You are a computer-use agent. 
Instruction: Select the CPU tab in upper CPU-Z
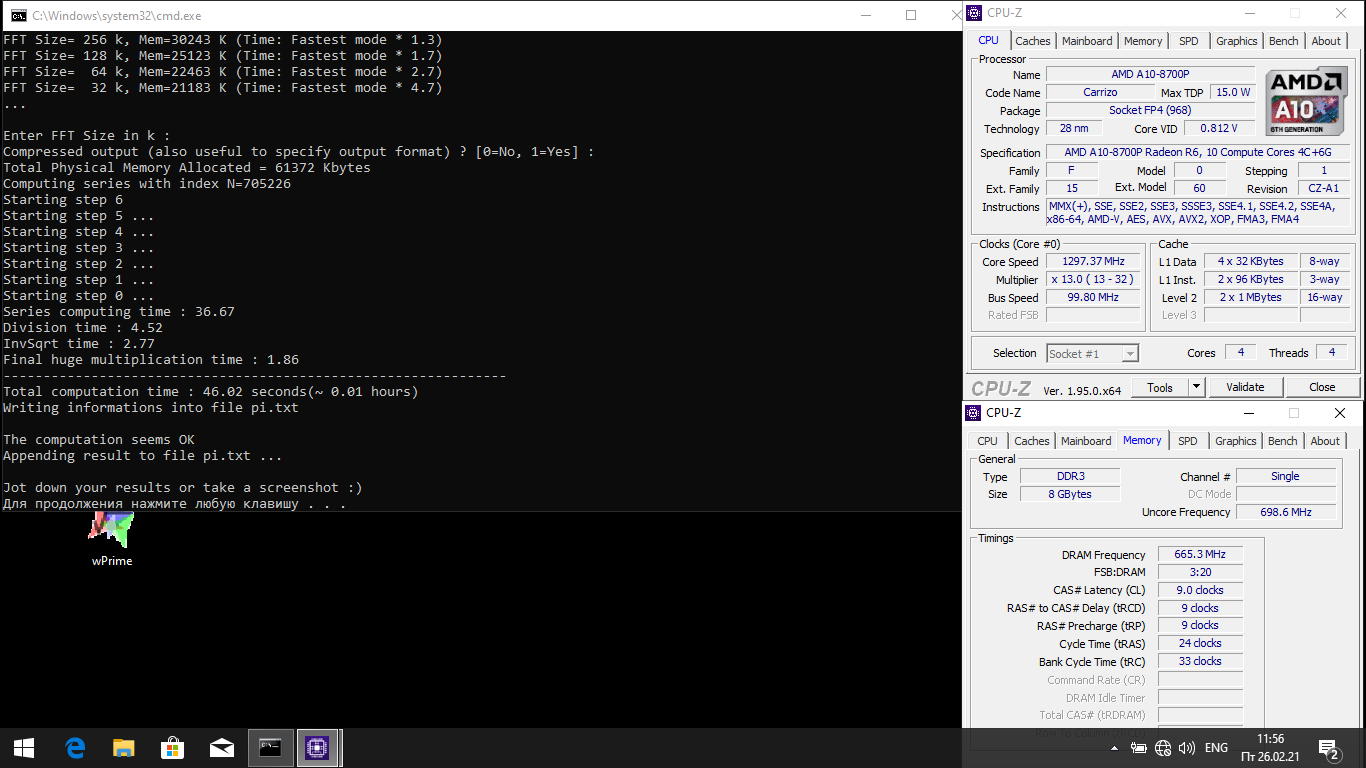point(988,40)
